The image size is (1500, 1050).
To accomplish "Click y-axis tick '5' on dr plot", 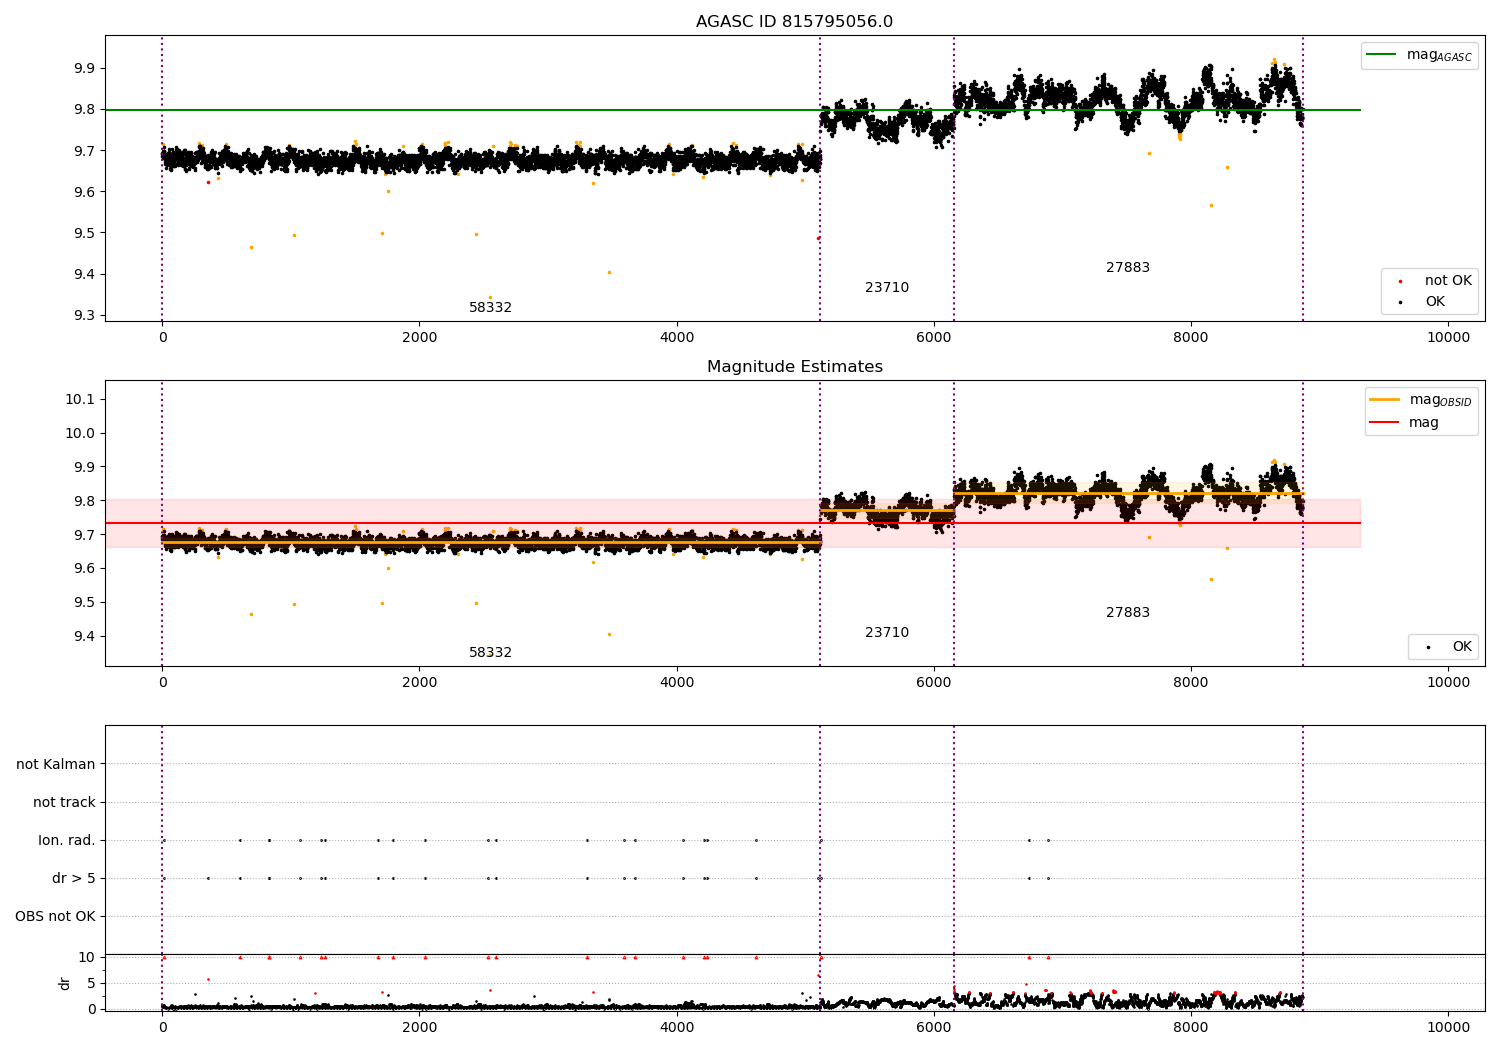I will tap(91, 983).
